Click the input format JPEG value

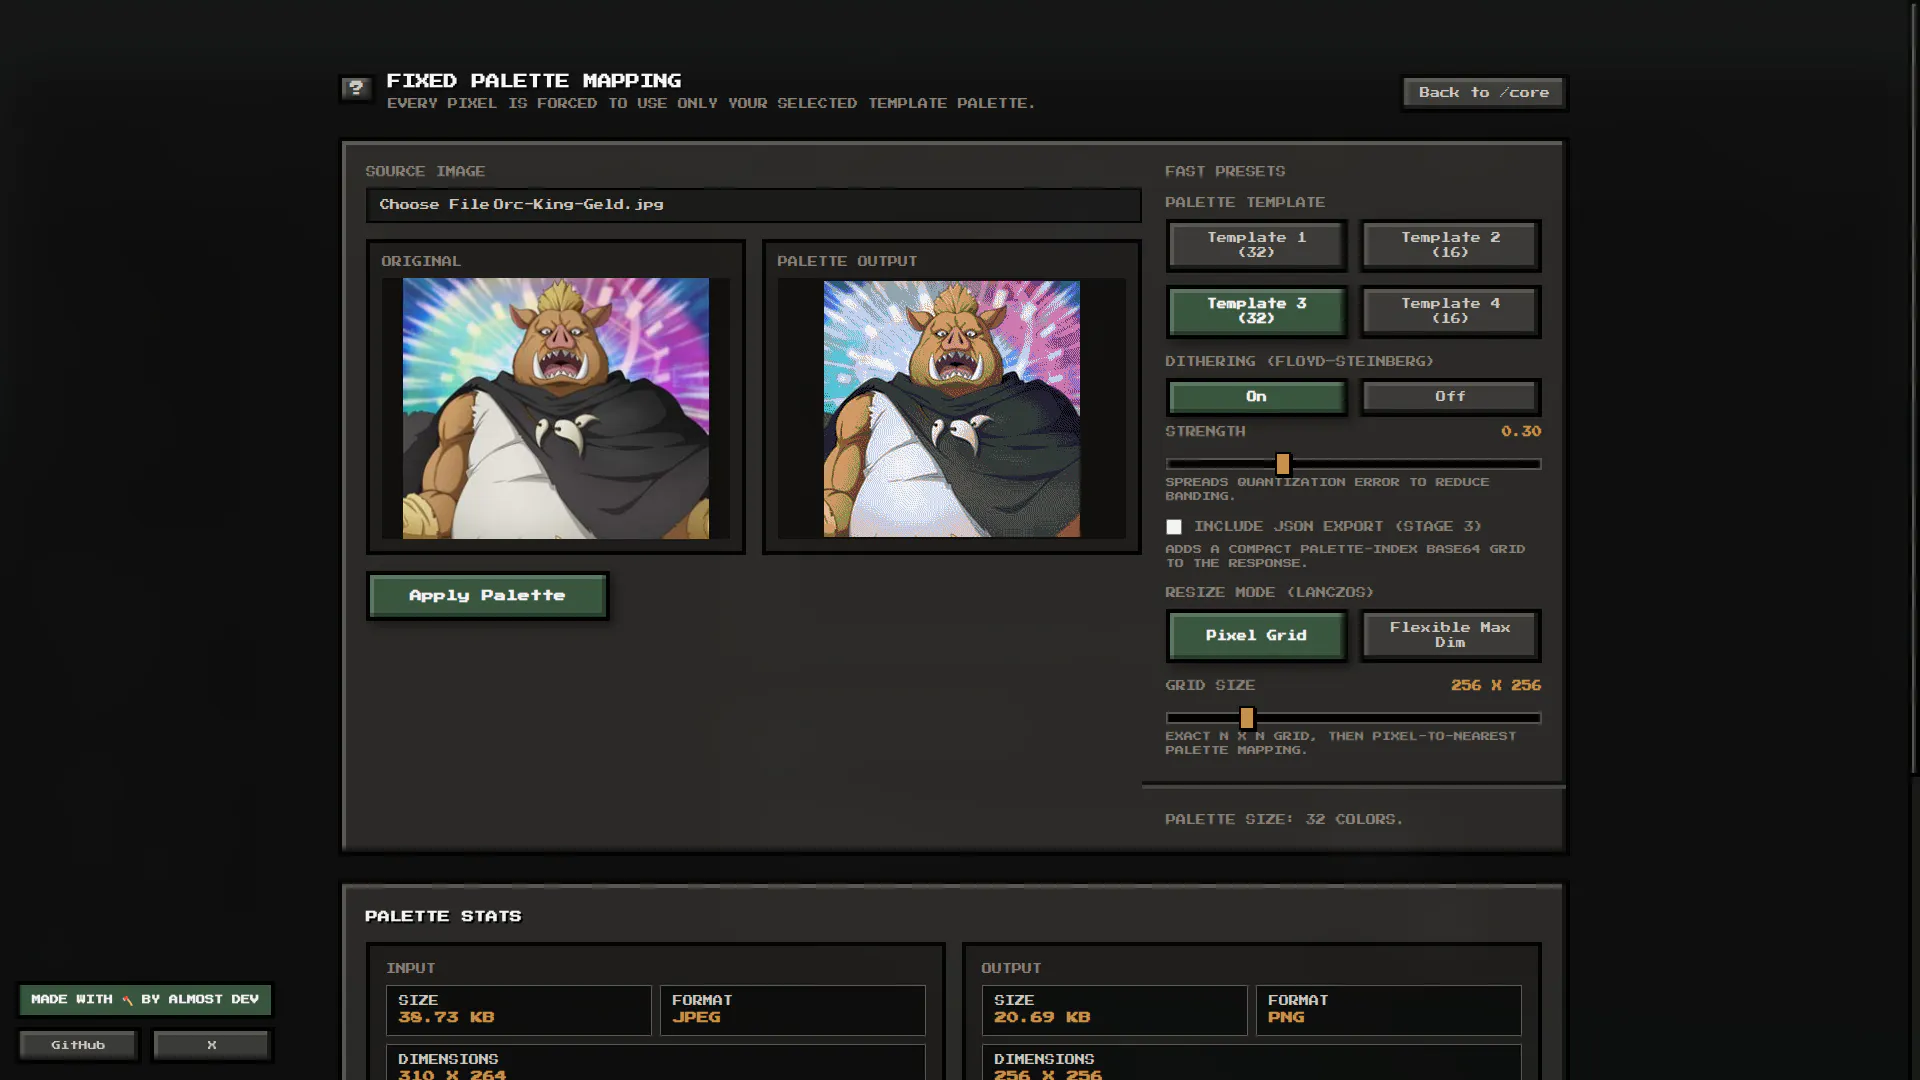[696, 1017]
